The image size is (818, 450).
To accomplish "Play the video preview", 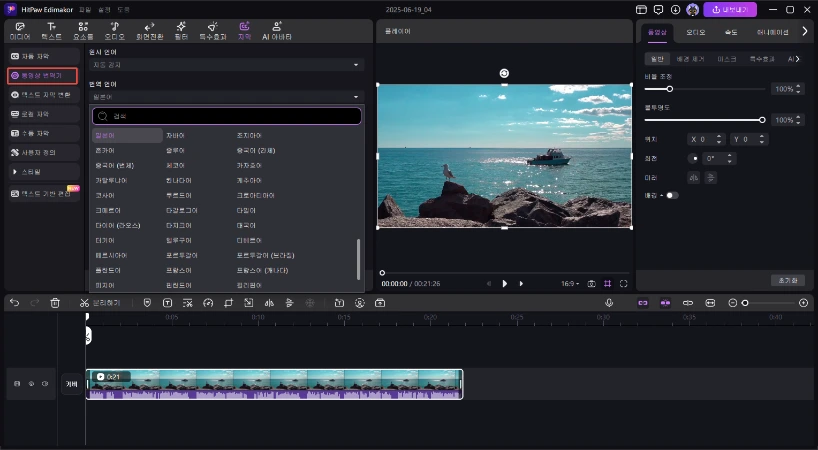I will click(504, 284).
